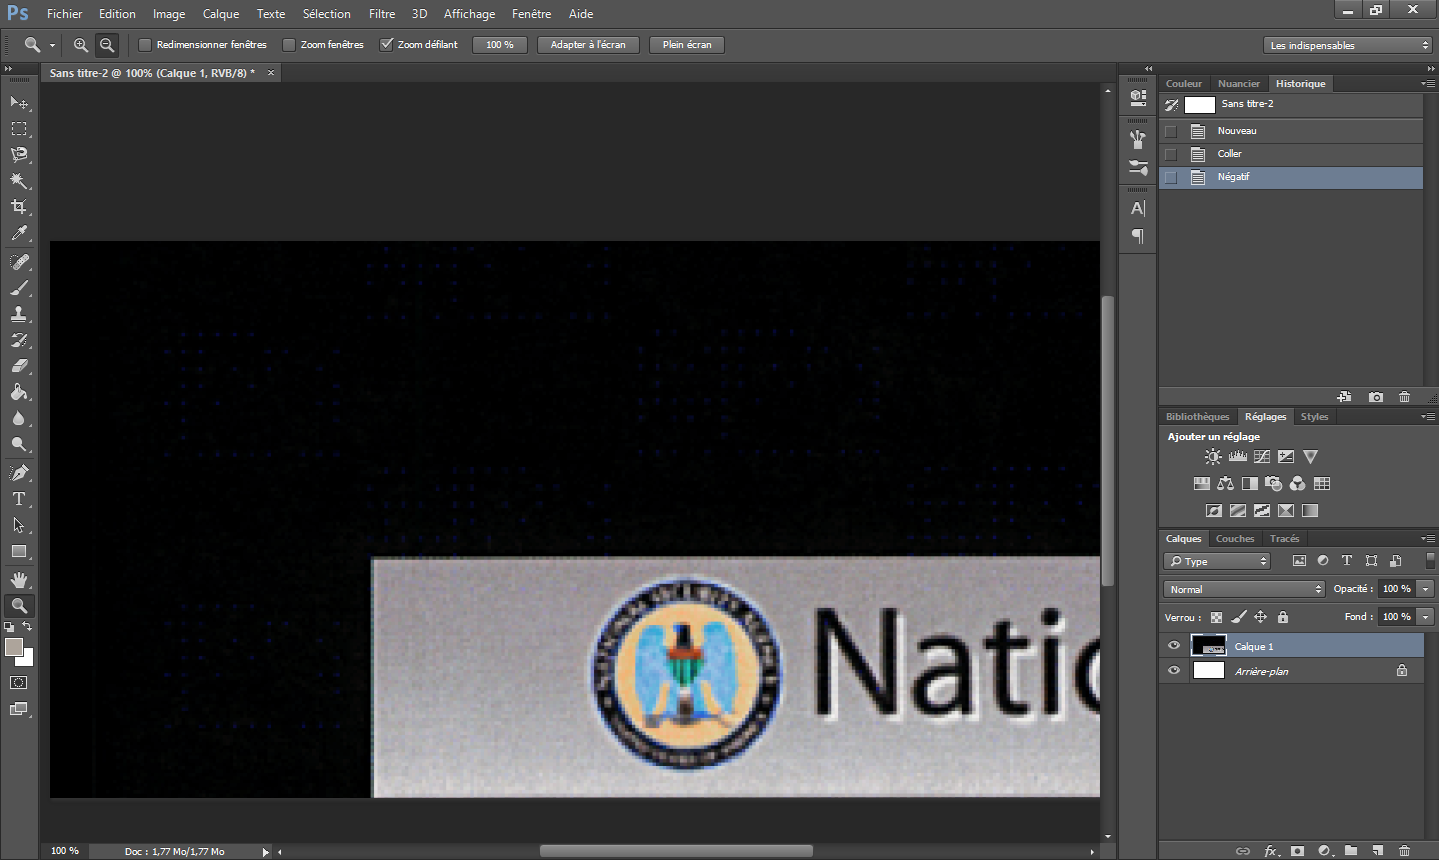Open the Layers panel flyout menu
Viewport: 1439px width, 860px height.
coord(1428,539)
